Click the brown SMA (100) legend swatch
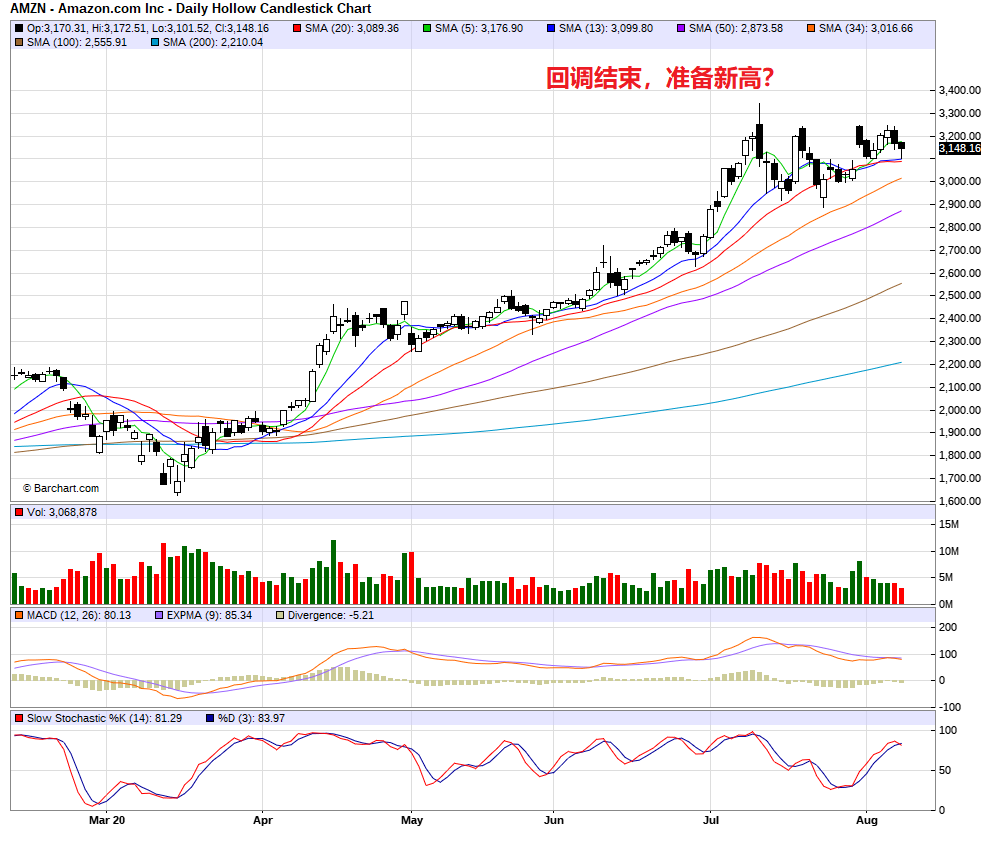Screen dimensions: 985x851 pos(19,42)
